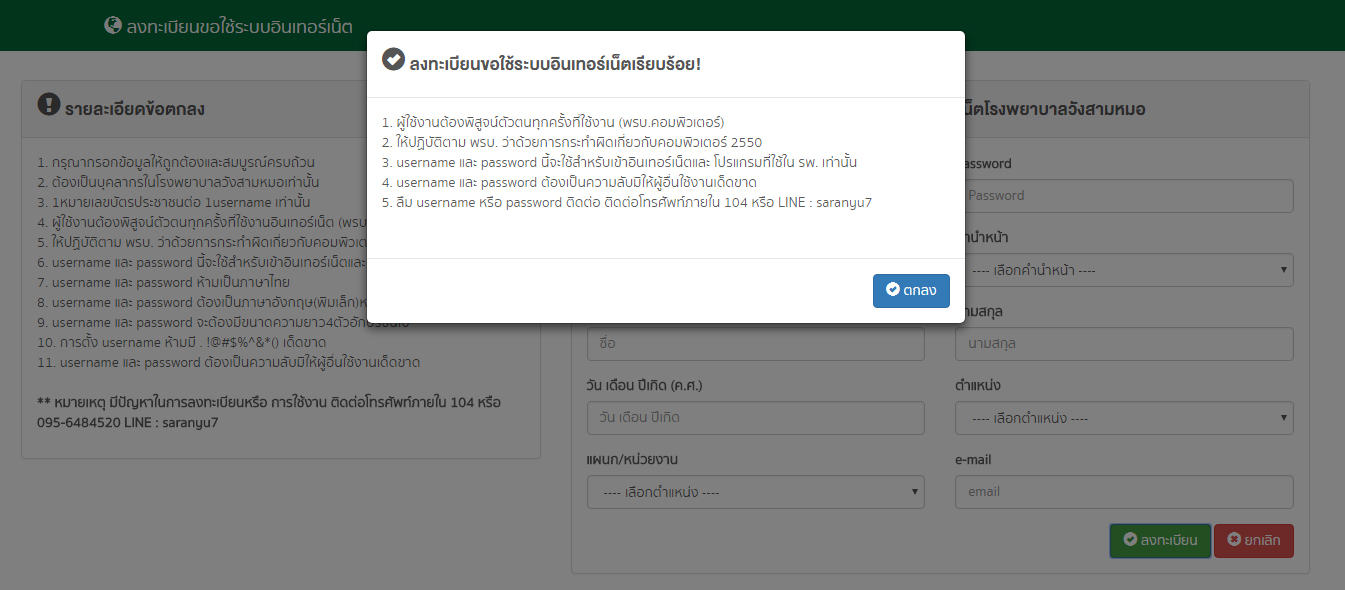The width and height of the screenshot is (1345, 590).
Task: Click the รายละเอียดข้อตกลง panel heading
Action: tap(135, 108)
